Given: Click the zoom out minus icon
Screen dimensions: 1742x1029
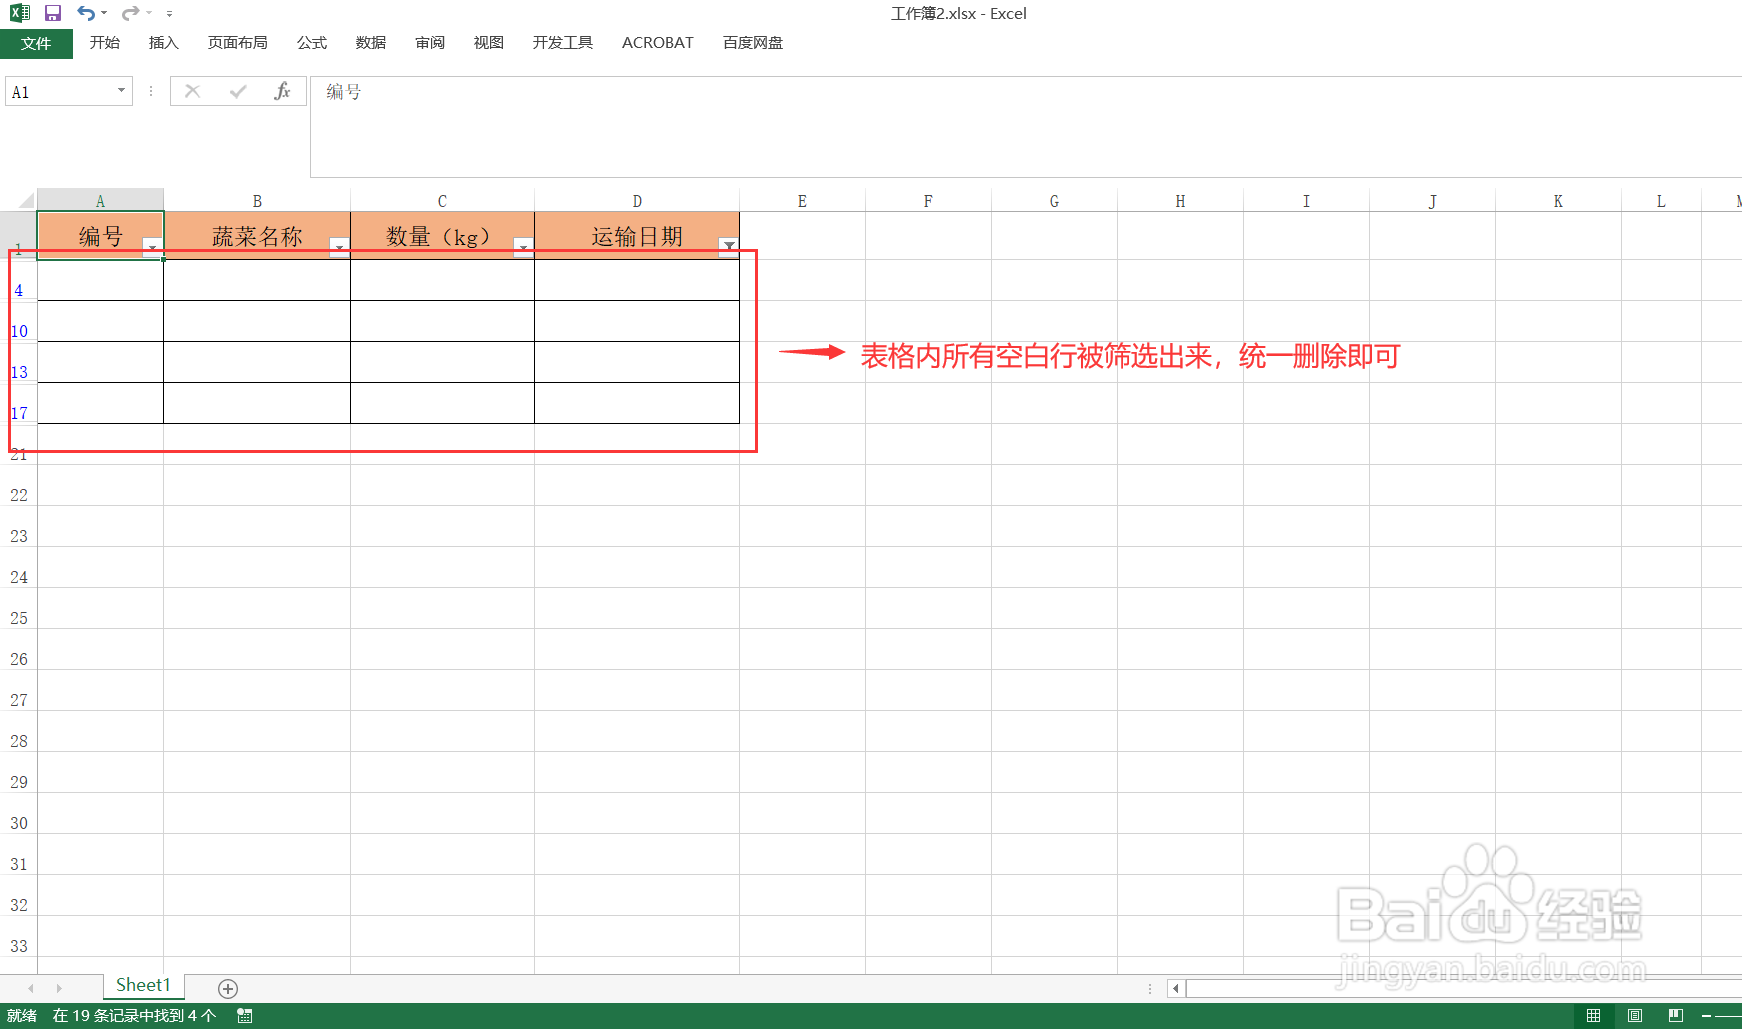Looking at the screenshot, I should 1706,1016.
